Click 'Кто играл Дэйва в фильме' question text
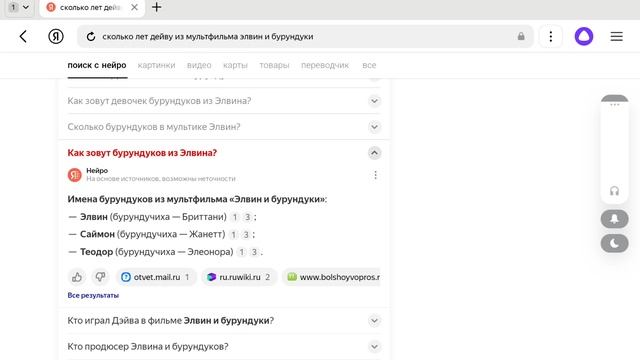The image size is (640, 360). pos(171,321)
